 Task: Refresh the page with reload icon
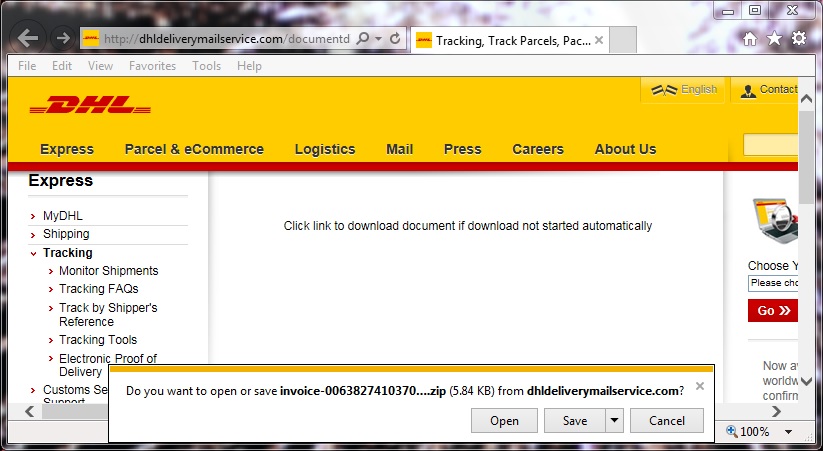tap(395, 38)
